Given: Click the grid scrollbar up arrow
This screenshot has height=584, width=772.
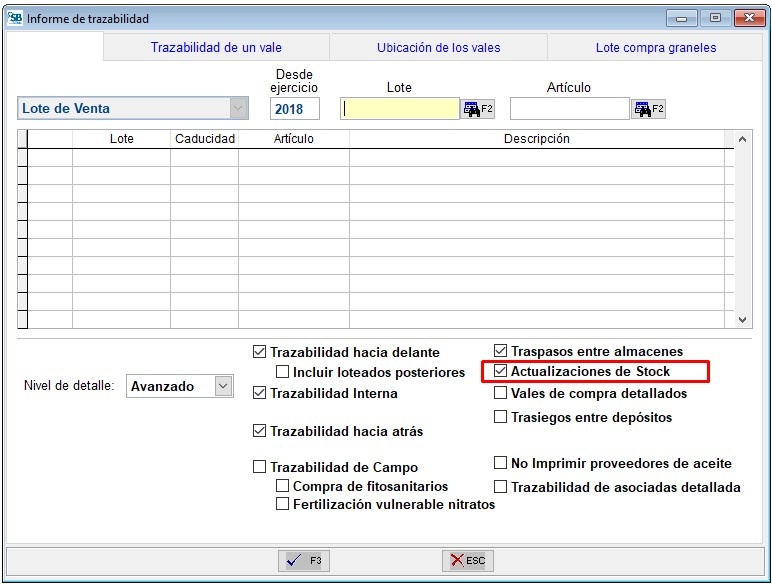Looking at the screenshot, I should [x=742, y=139].
